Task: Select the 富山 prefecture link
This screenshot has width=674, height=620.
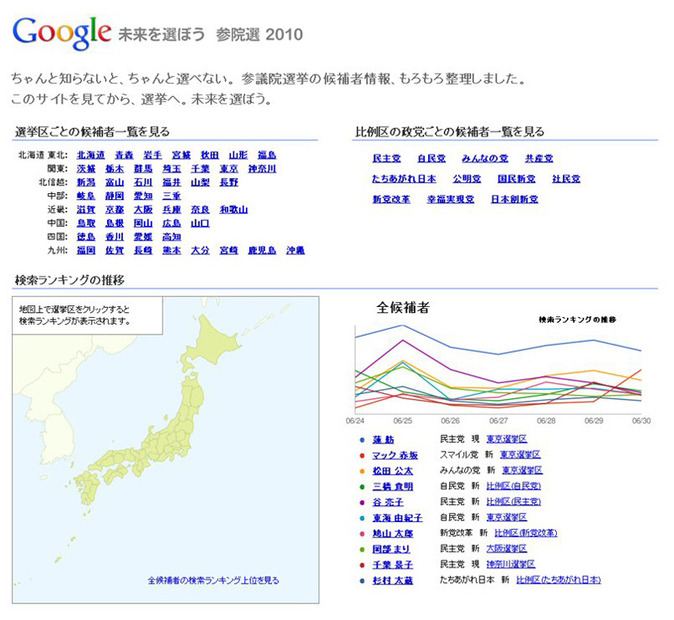Action: click(114, 183)
